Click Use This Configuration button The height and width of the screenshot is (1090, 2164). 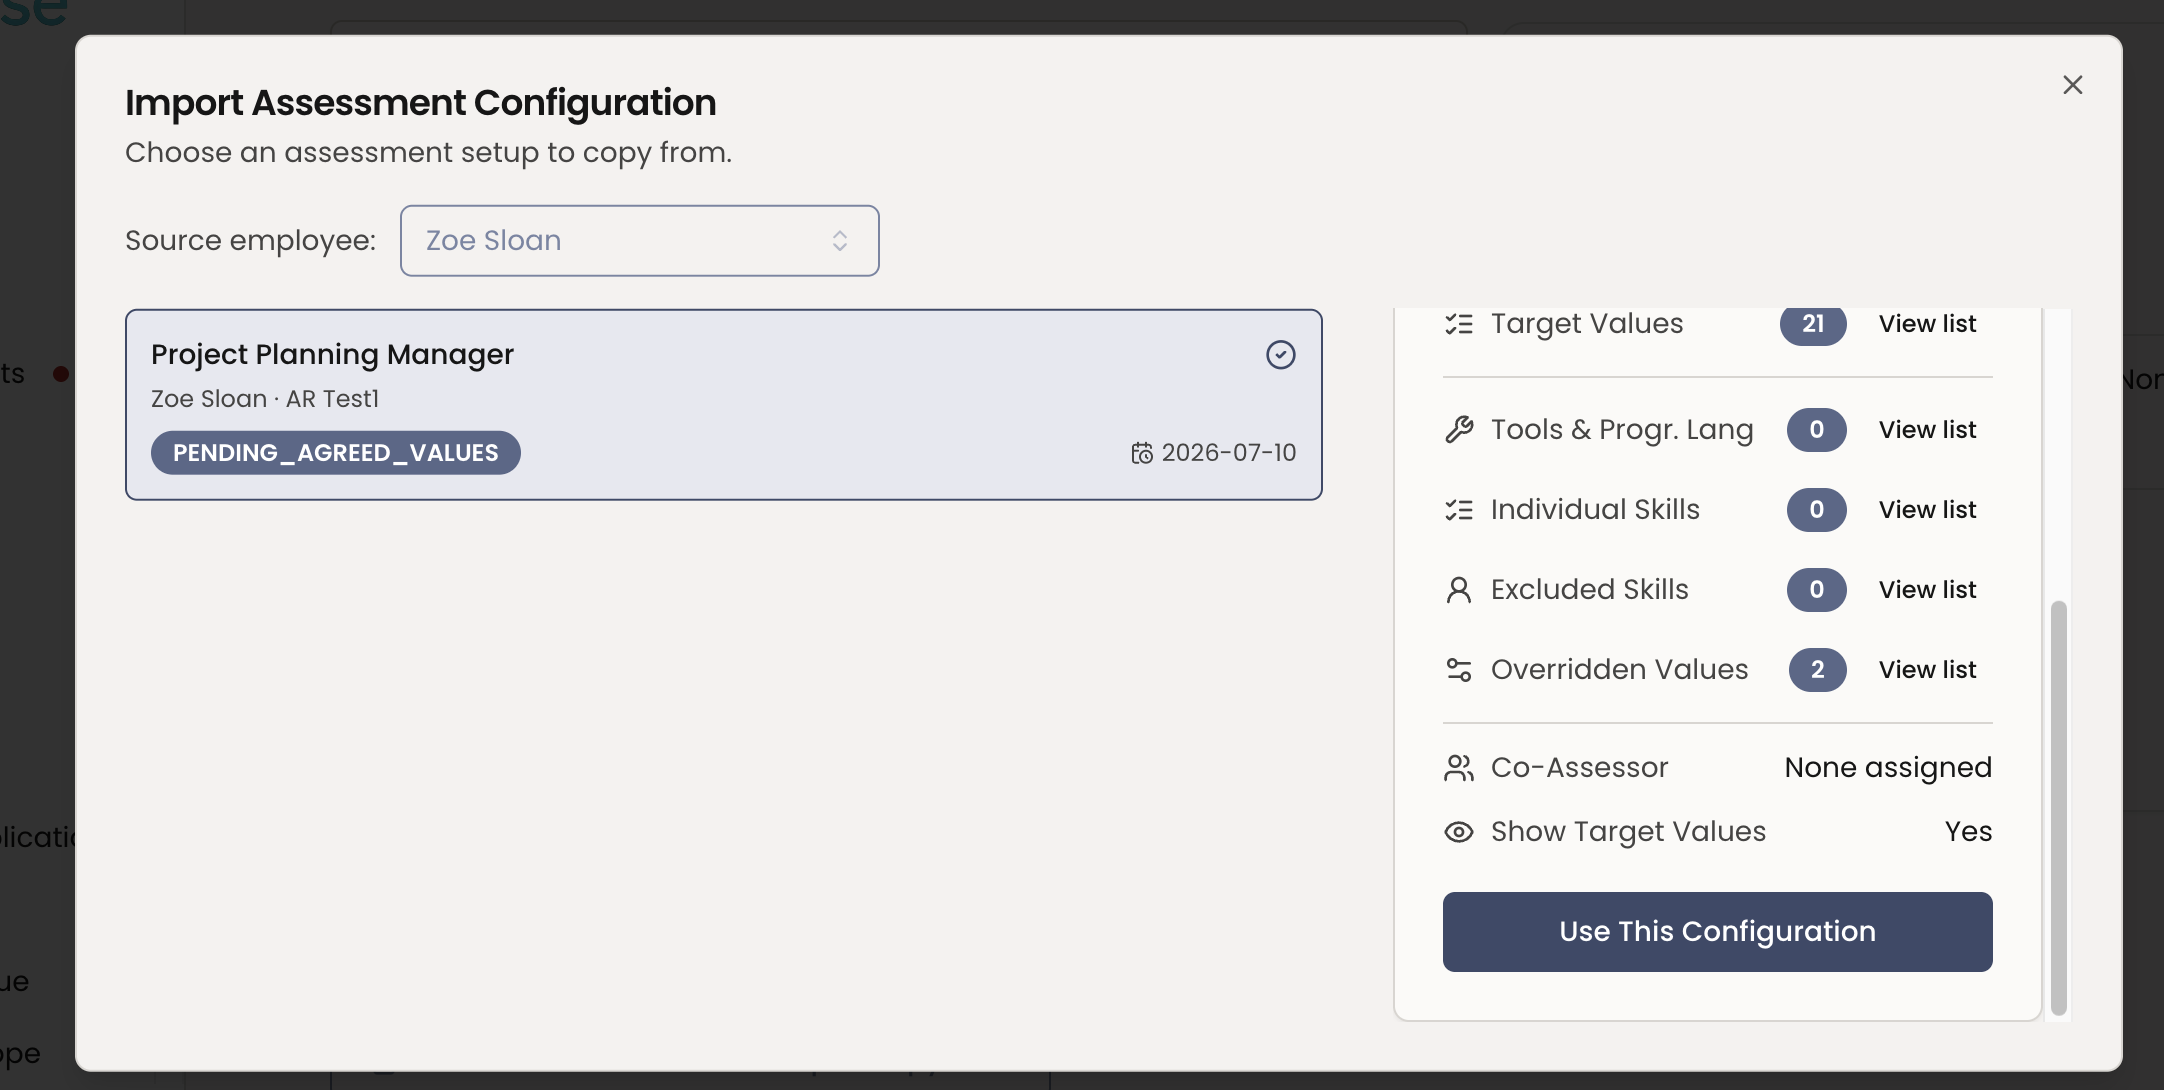point(1718,932)
